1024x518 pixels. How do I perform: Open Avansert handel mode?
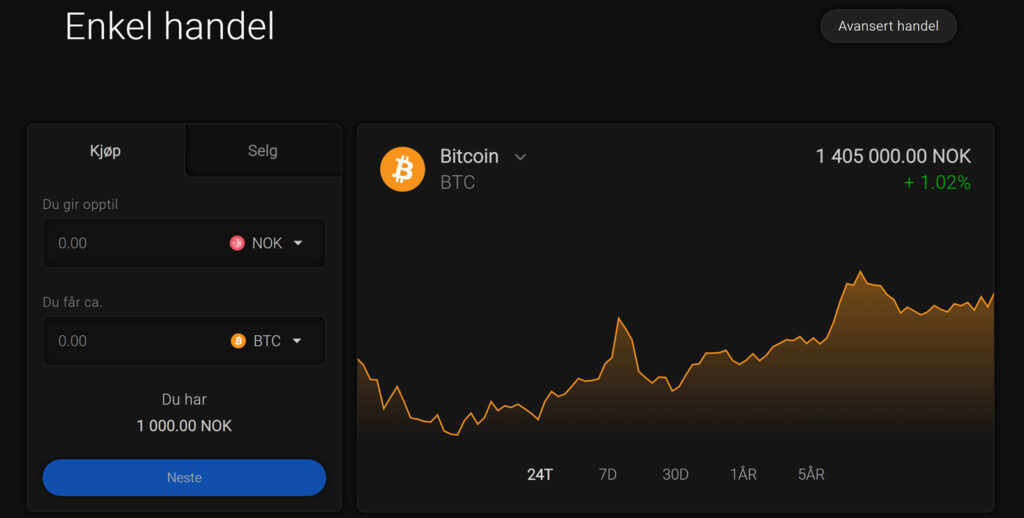[x=888, y=26]
